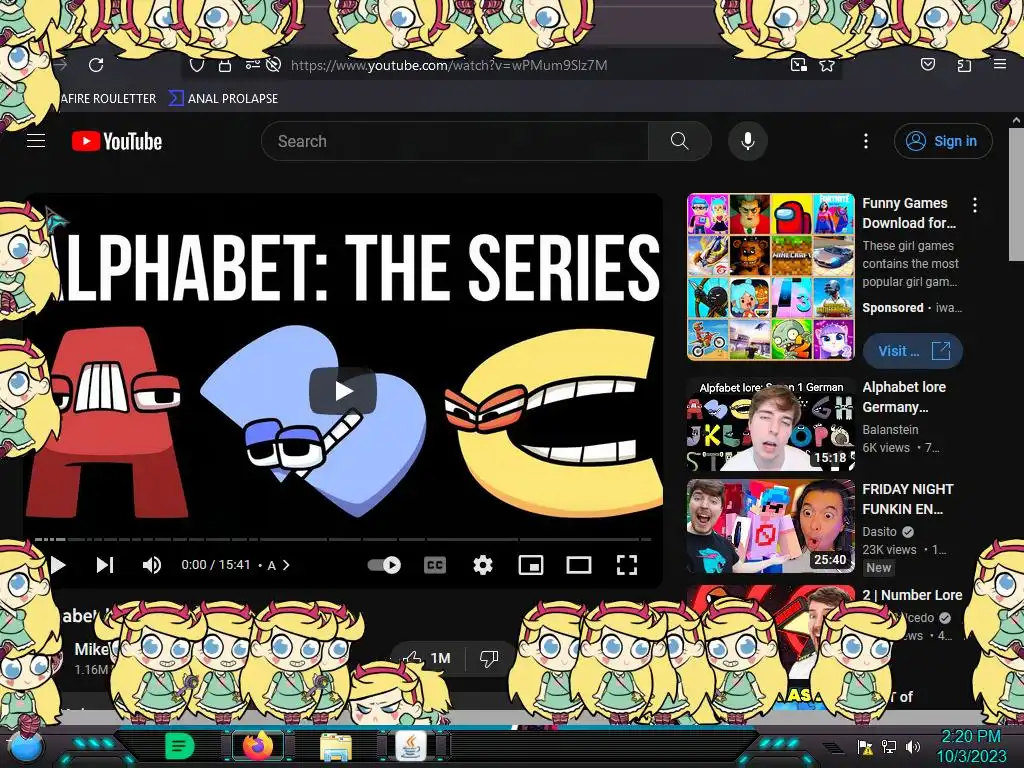The height and width of the screenshot is (768, 1024).
Task: Toggle the autoplay switch
Action: click(x=384, y=565)
